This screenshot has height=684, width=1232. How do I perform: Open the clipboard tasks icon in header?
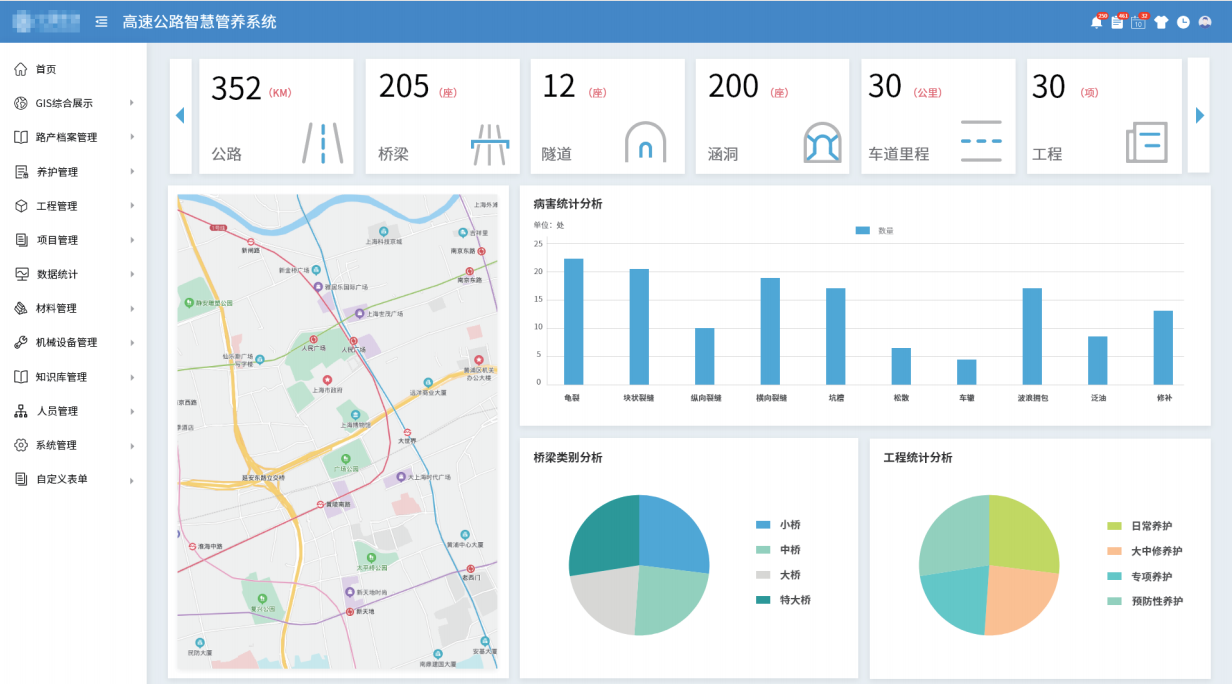click(x=1117, y=22)
